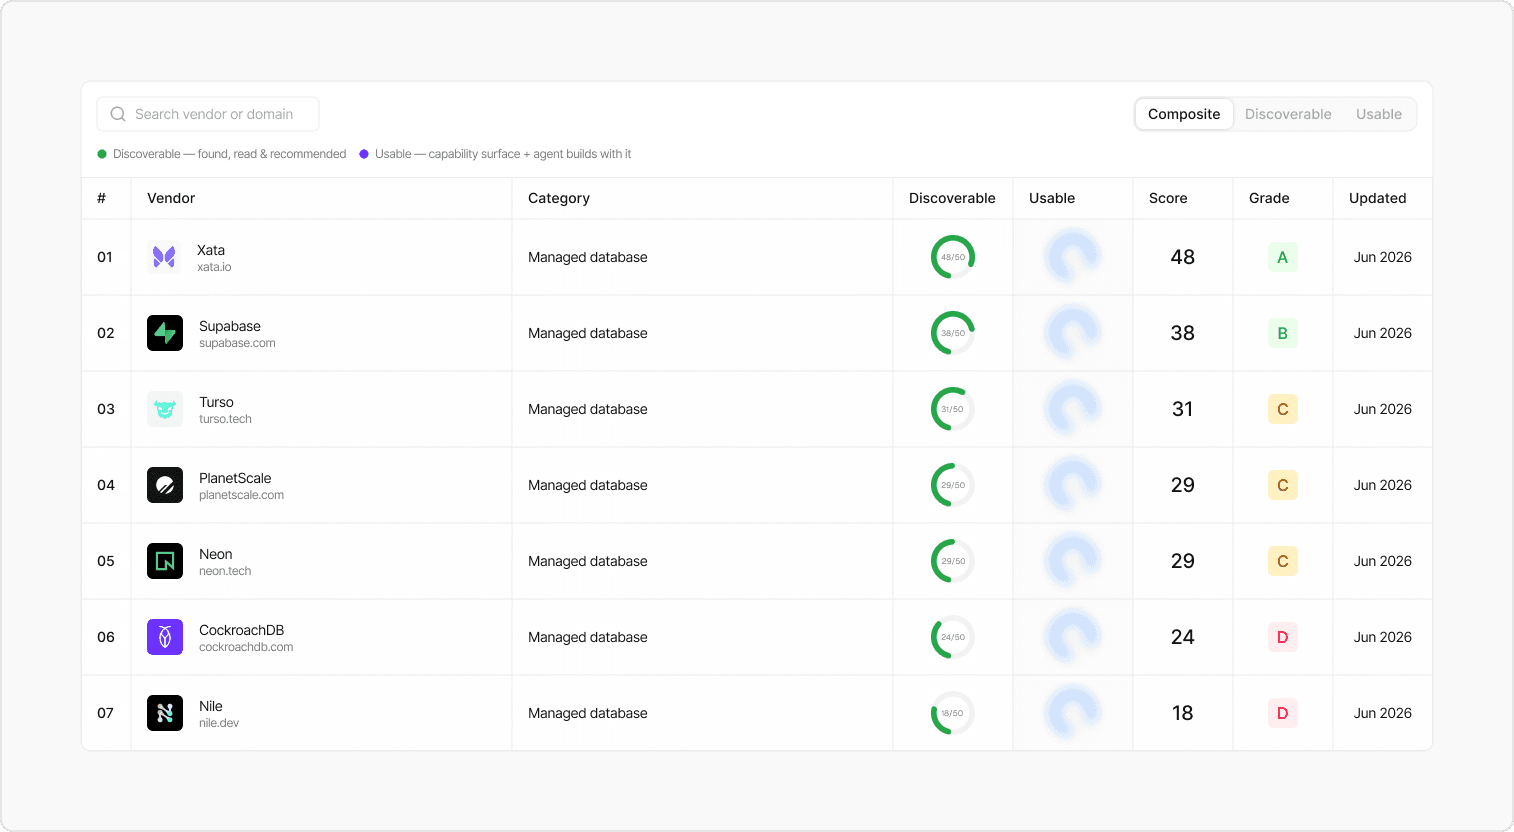Screen dimensions: 1514x832
Task: Click the grade B badge for Supabase
Action: (1283, 333)
